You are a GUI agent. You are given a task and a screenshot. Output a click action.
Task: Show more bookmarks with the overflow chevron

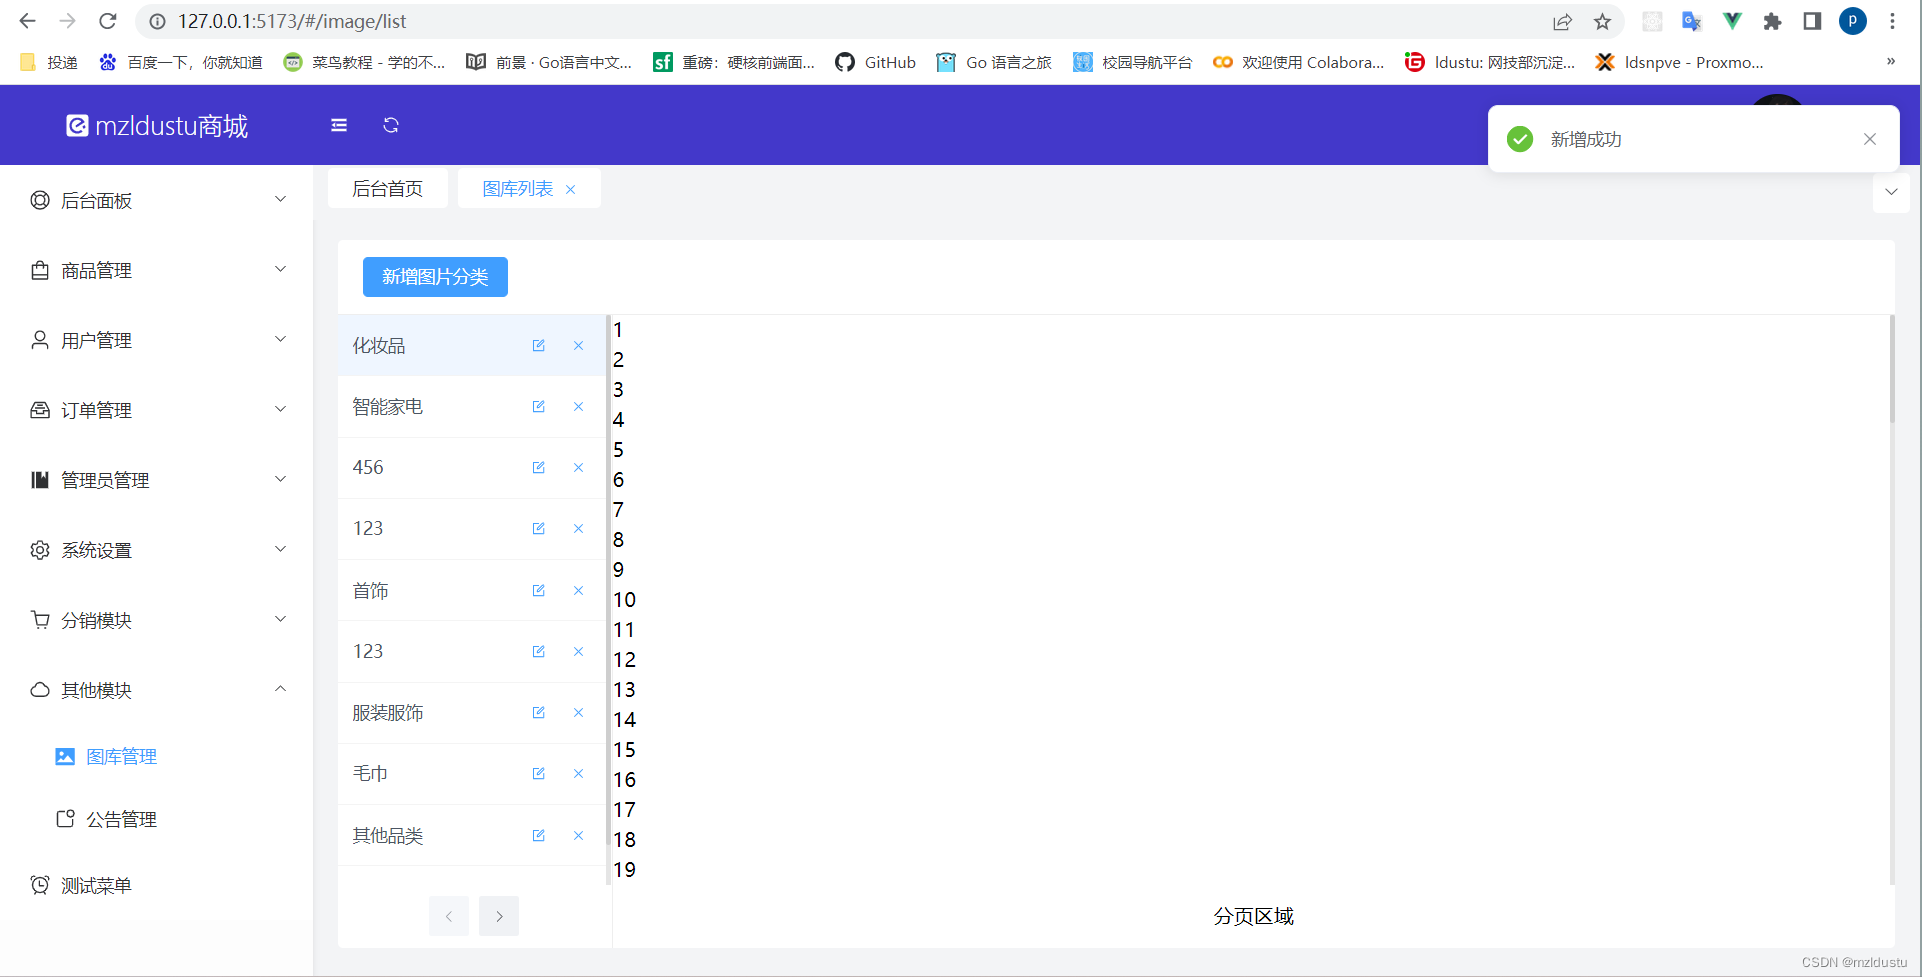1891,62
